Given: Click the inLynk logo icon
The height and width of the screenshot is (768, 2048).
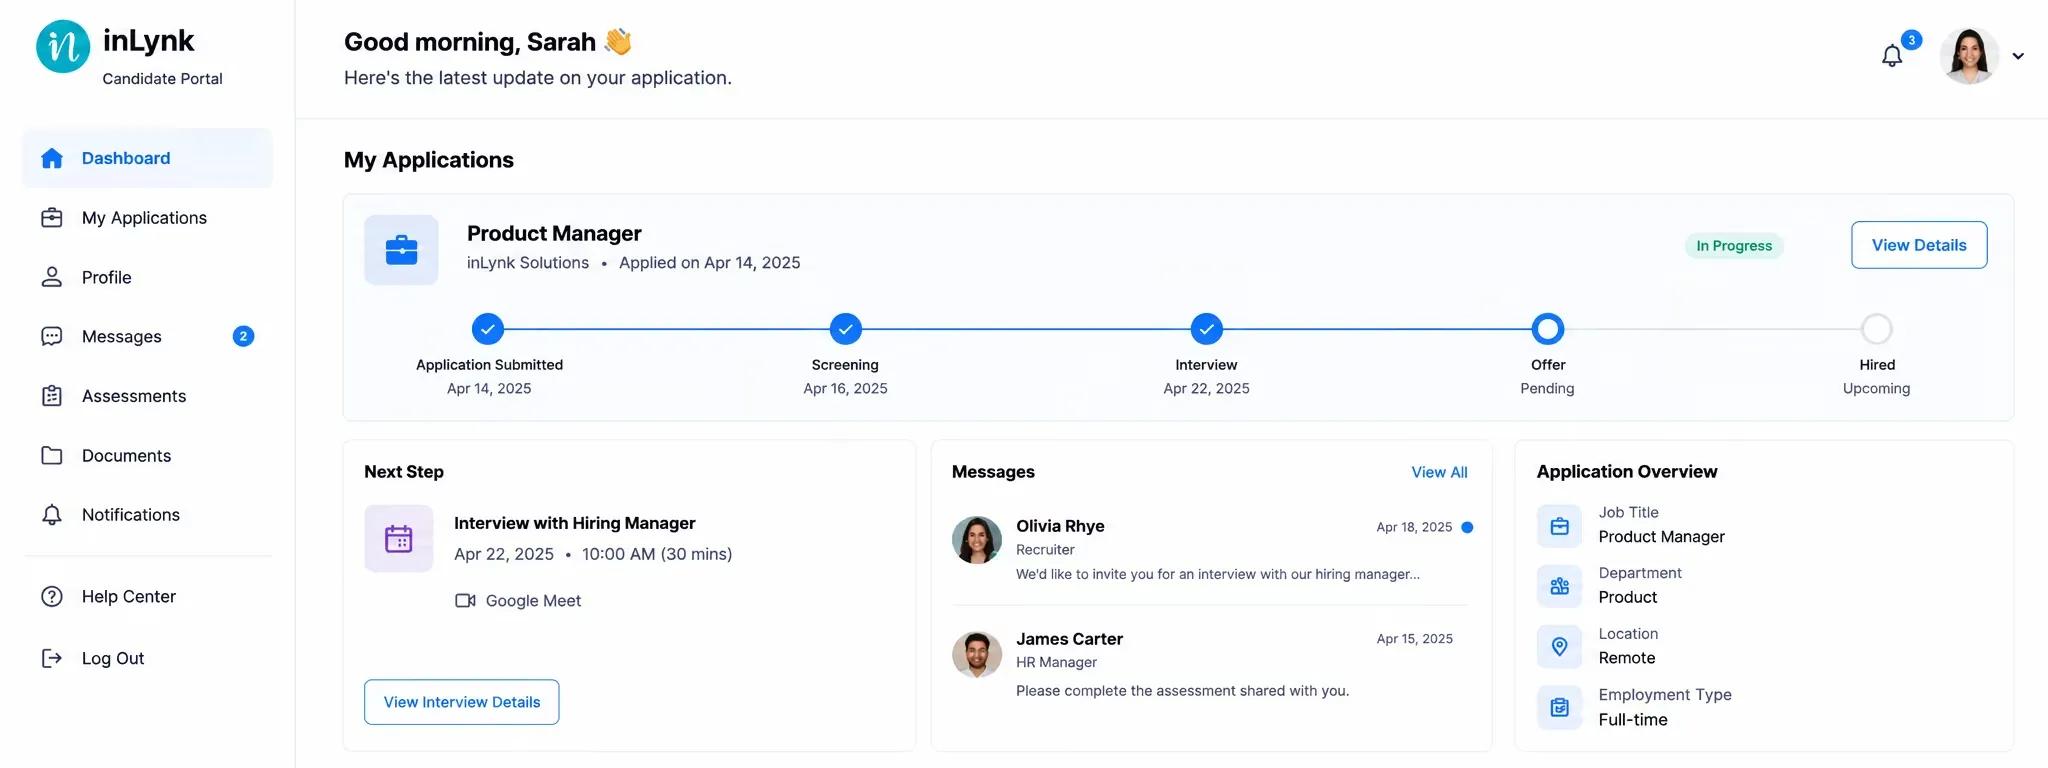Looking at the screenshot, I should click(63, 47).
